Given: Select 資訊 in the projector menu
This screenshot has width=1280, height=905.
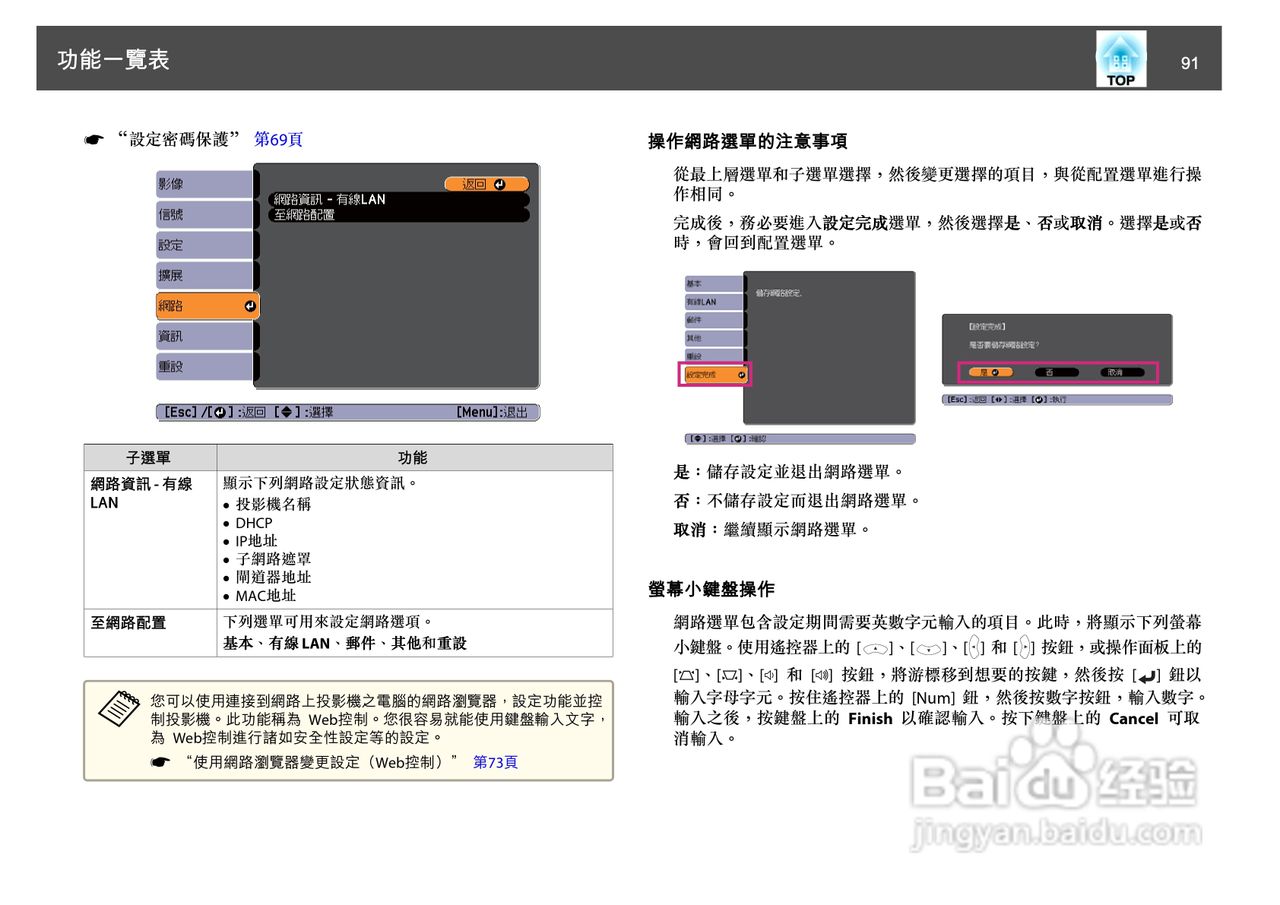Looking at the screenshot, I should [205, 336].
